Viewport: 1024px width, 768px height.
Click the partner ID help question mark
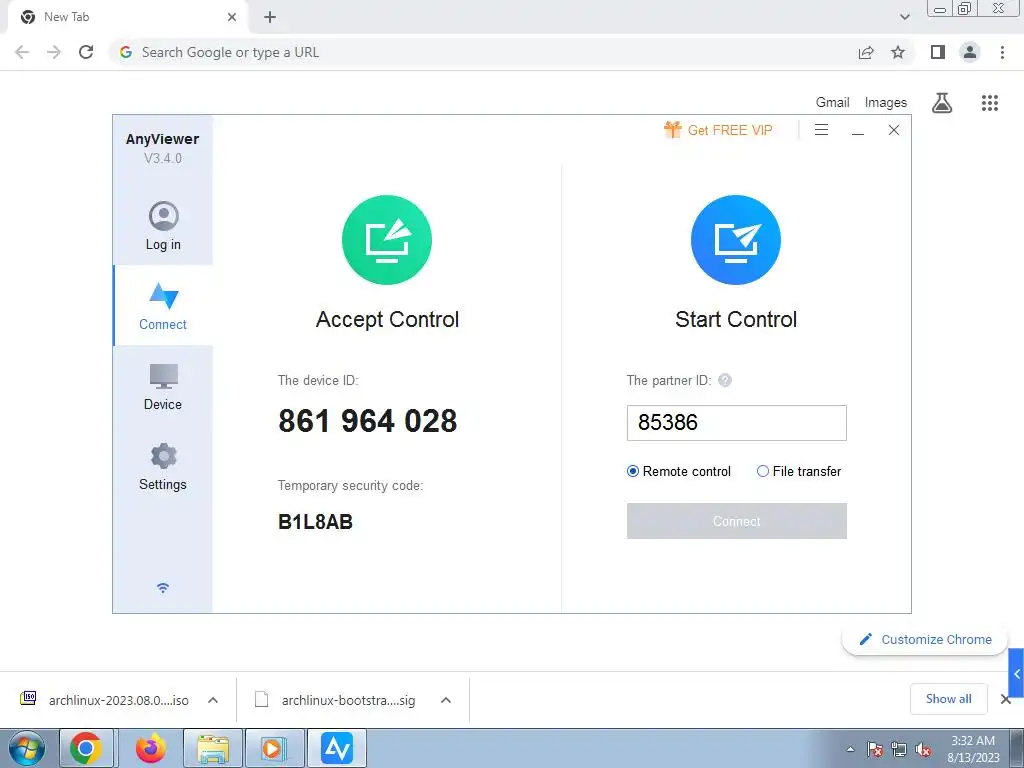[x=725, y=380]
